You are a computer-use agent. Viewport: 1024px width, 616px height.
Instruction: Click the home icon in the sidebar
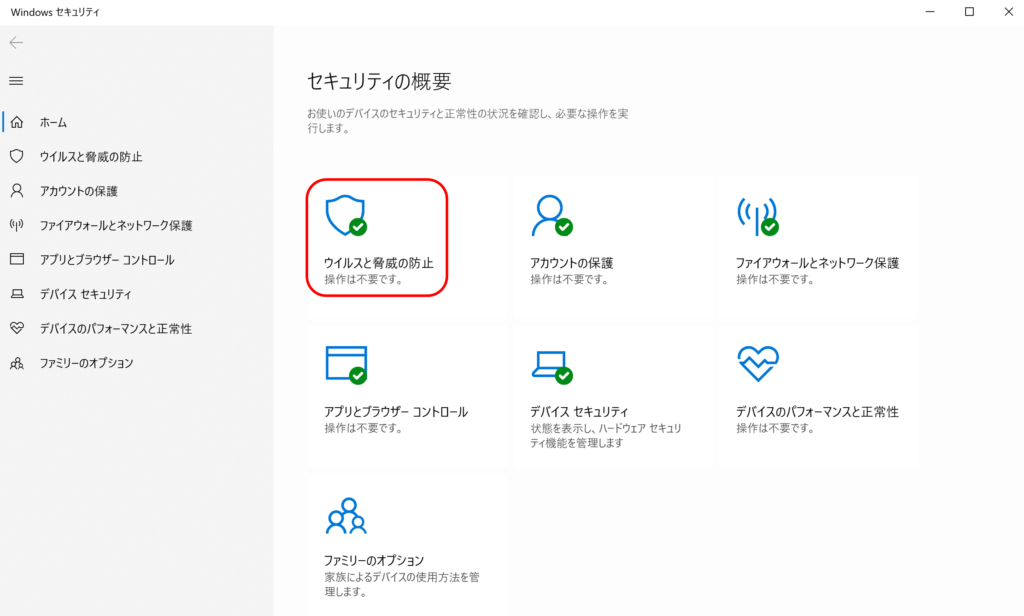pyautogui.click(x=17, y=122)
